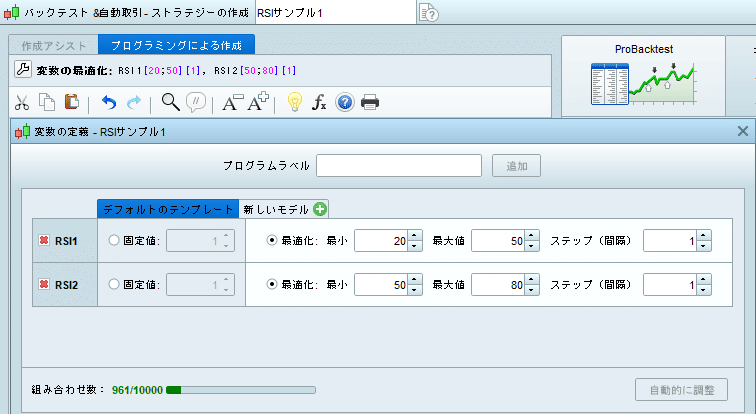The height and width of the screenshot is (414, 756).
Task: Click the RSI2 variable name label
Action: (66, 284)
